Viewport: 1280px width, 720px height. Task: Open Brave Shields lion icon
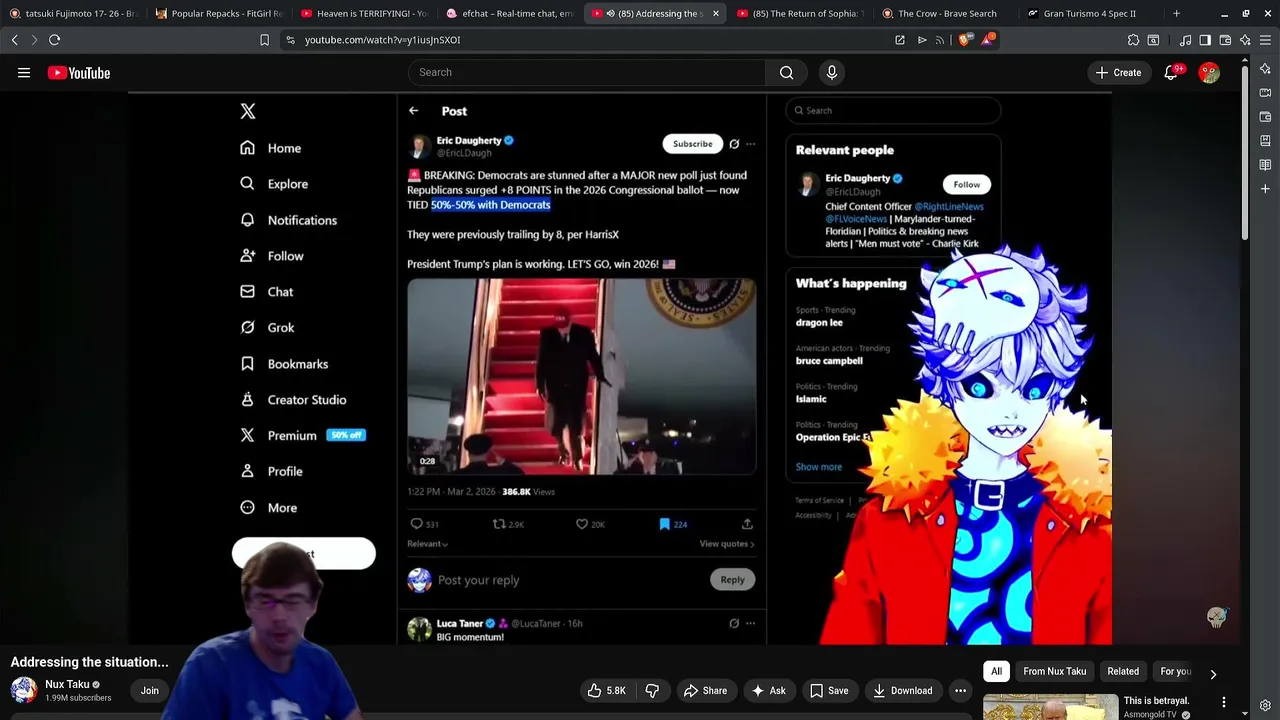(x=964, y=40)
